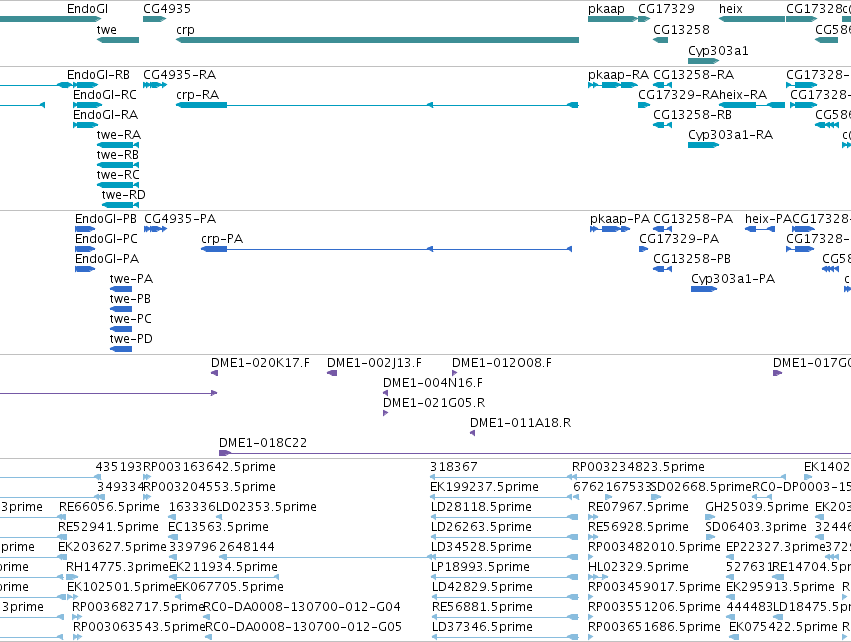Select DME1-004N16.F marker
This screenshot has width=851, height=642.
(x=385, y=393)
